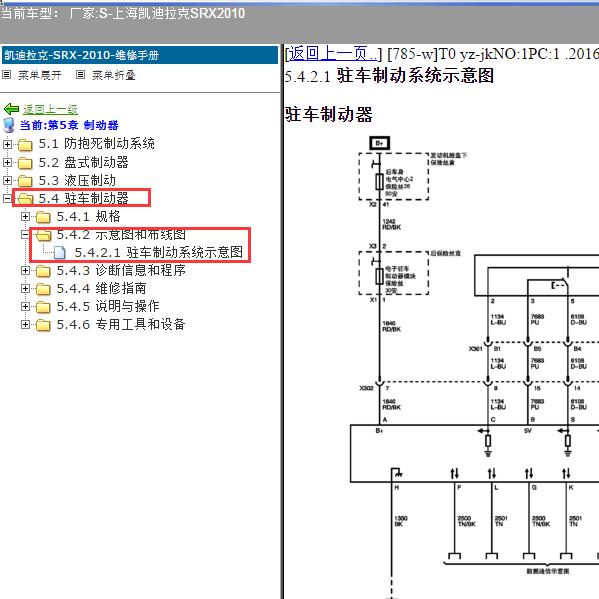This screenshot has height=599, width=599.
Task: Expand the 5.3 液压制动 node
Action: tap(7, 180)
